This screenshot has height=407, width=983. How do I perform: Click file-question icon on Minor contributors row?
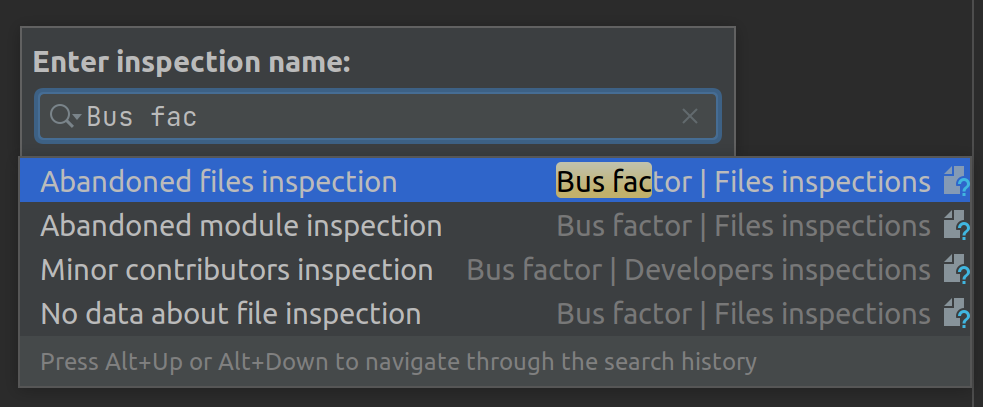(956, 270)
